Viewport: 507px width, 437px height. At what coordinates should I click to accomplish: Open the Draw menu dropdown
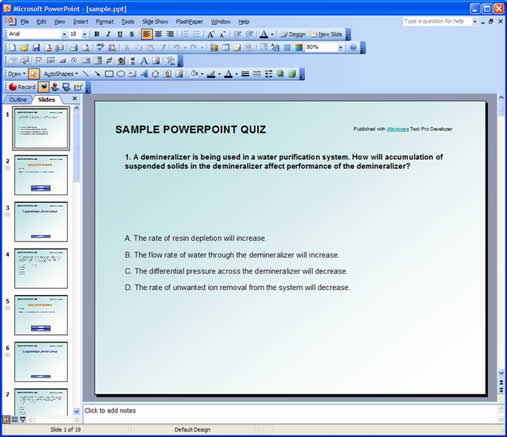coord(17,74)
